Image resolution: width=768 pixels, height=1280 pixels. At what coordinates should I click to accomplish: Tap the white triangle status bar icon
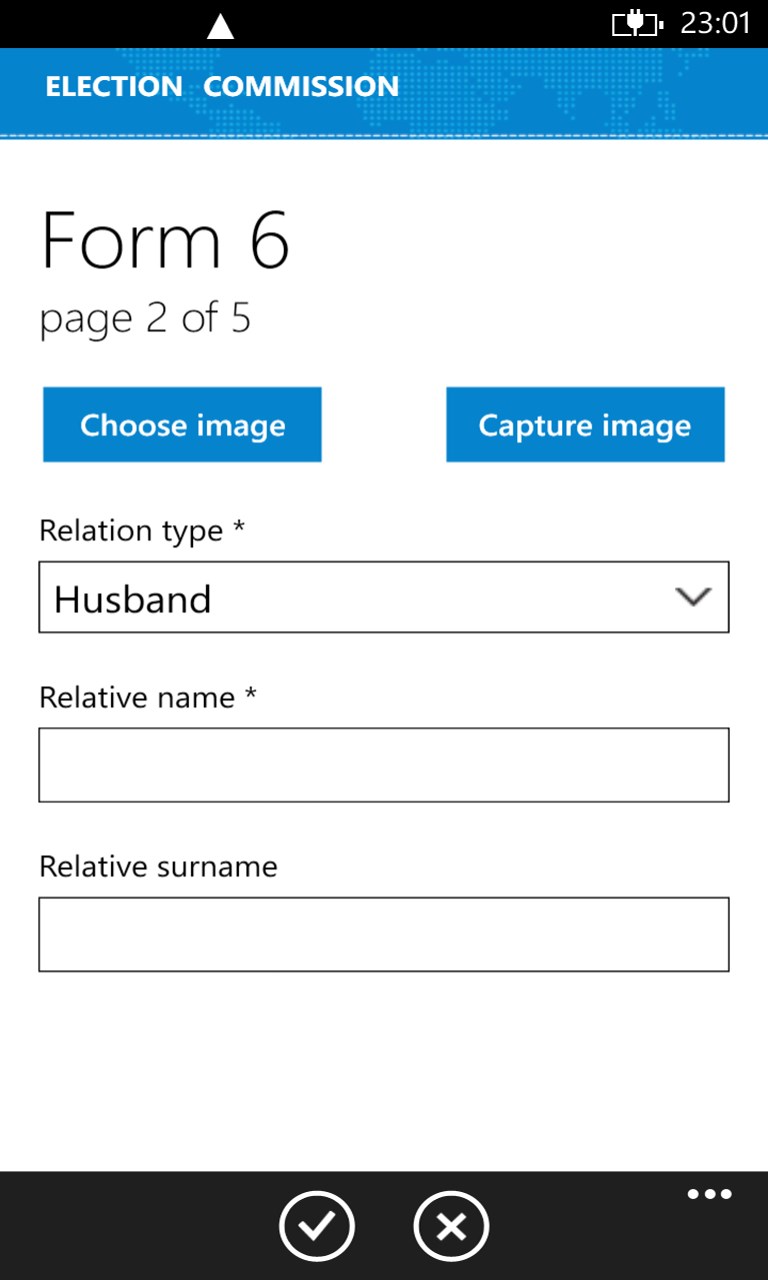click(x=220, y=27)
